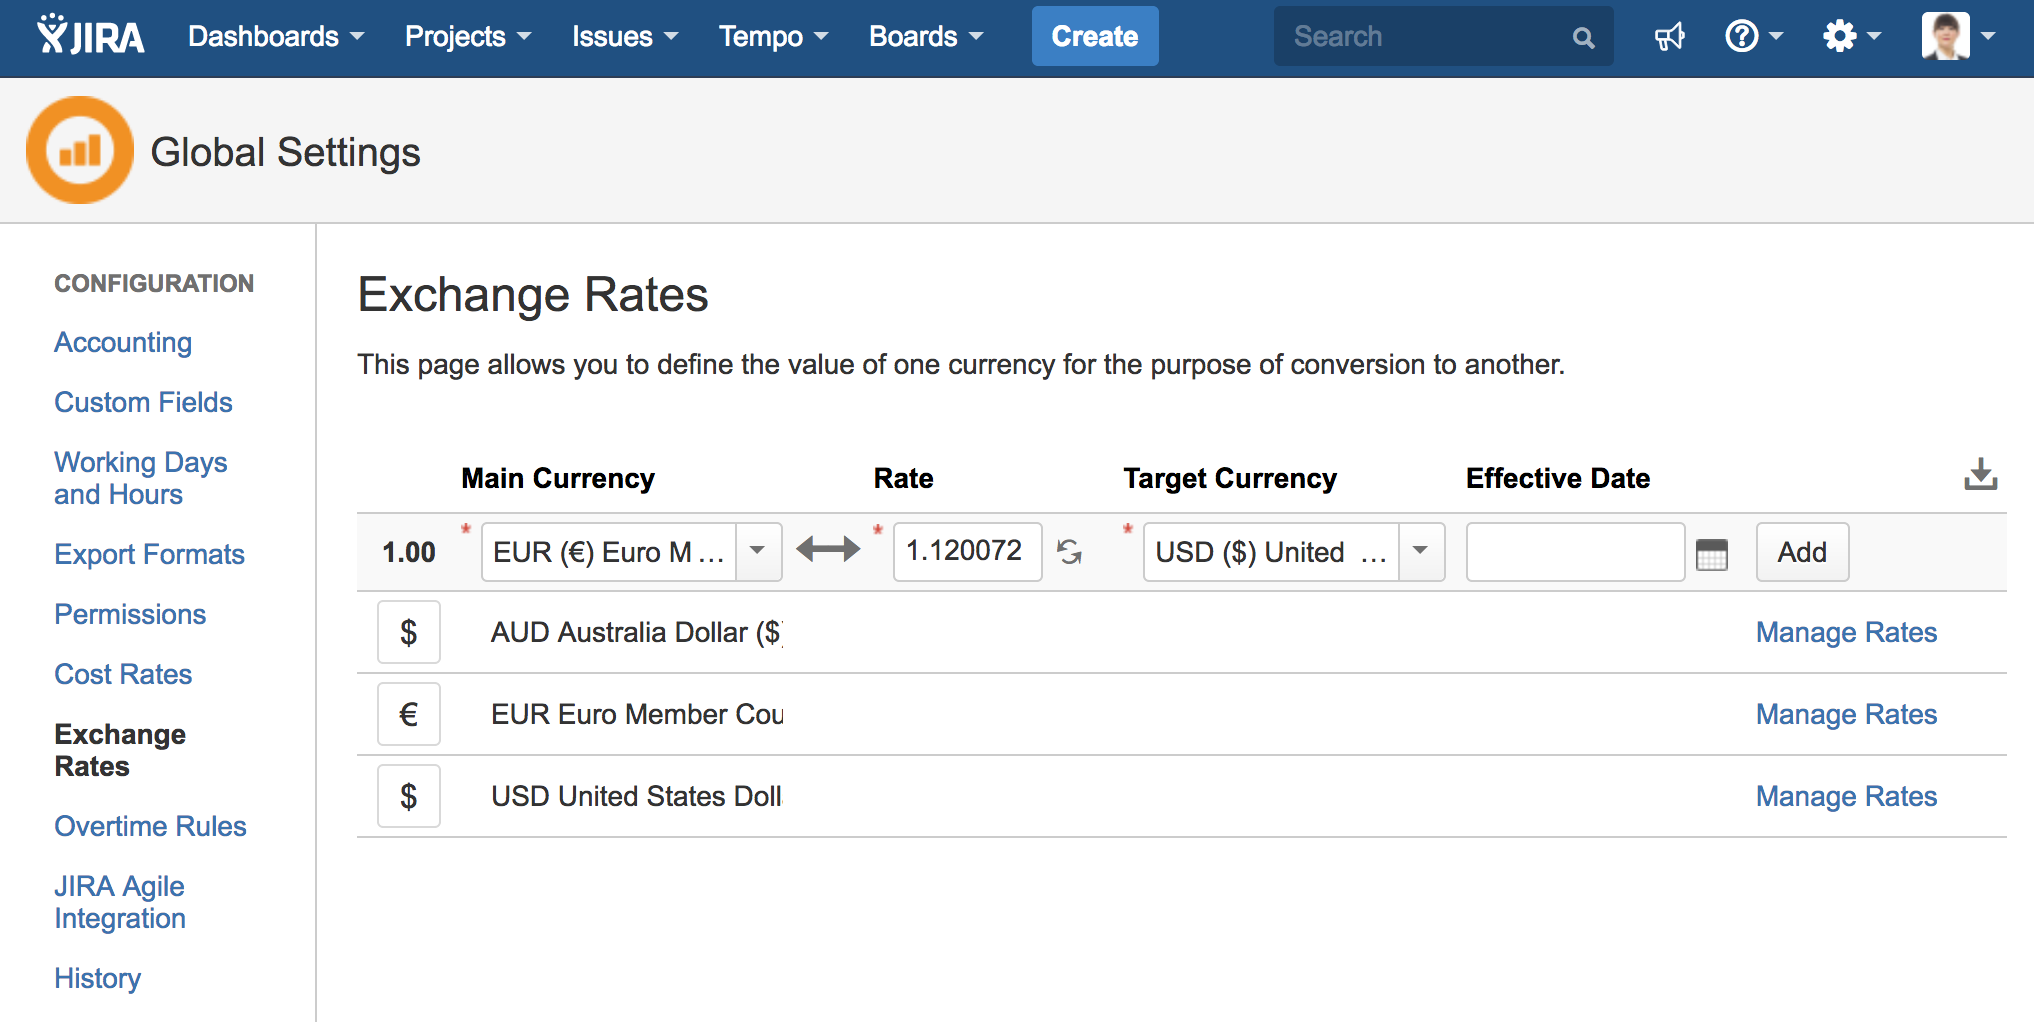This screenshot has height=1022, width=2034.
Task: Select the AUD currency symbol badge
Action: pos(409,631)
